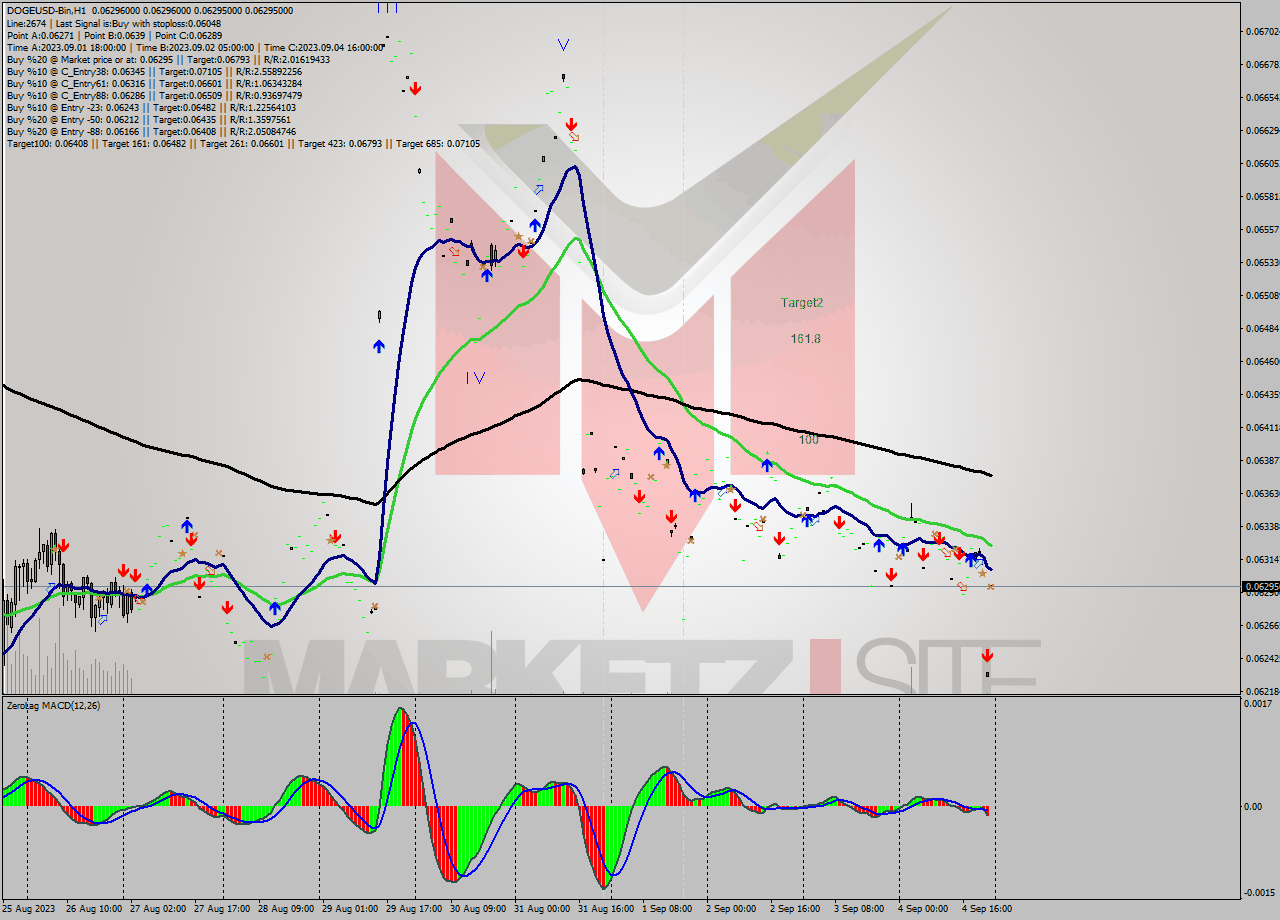Viewport: 1280px width, 920px height.
Task: Click 0.06363 on the price axis
Action: [x=1261, y=493]
